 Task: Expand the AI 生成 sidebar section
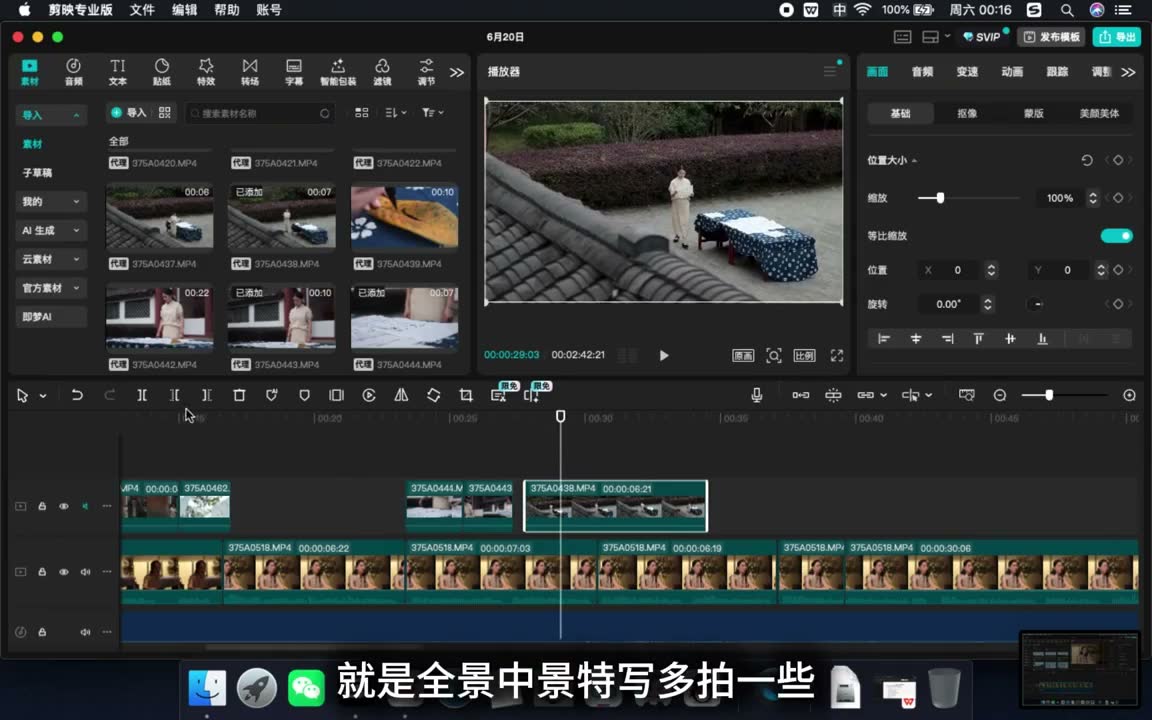coord(50,230)
